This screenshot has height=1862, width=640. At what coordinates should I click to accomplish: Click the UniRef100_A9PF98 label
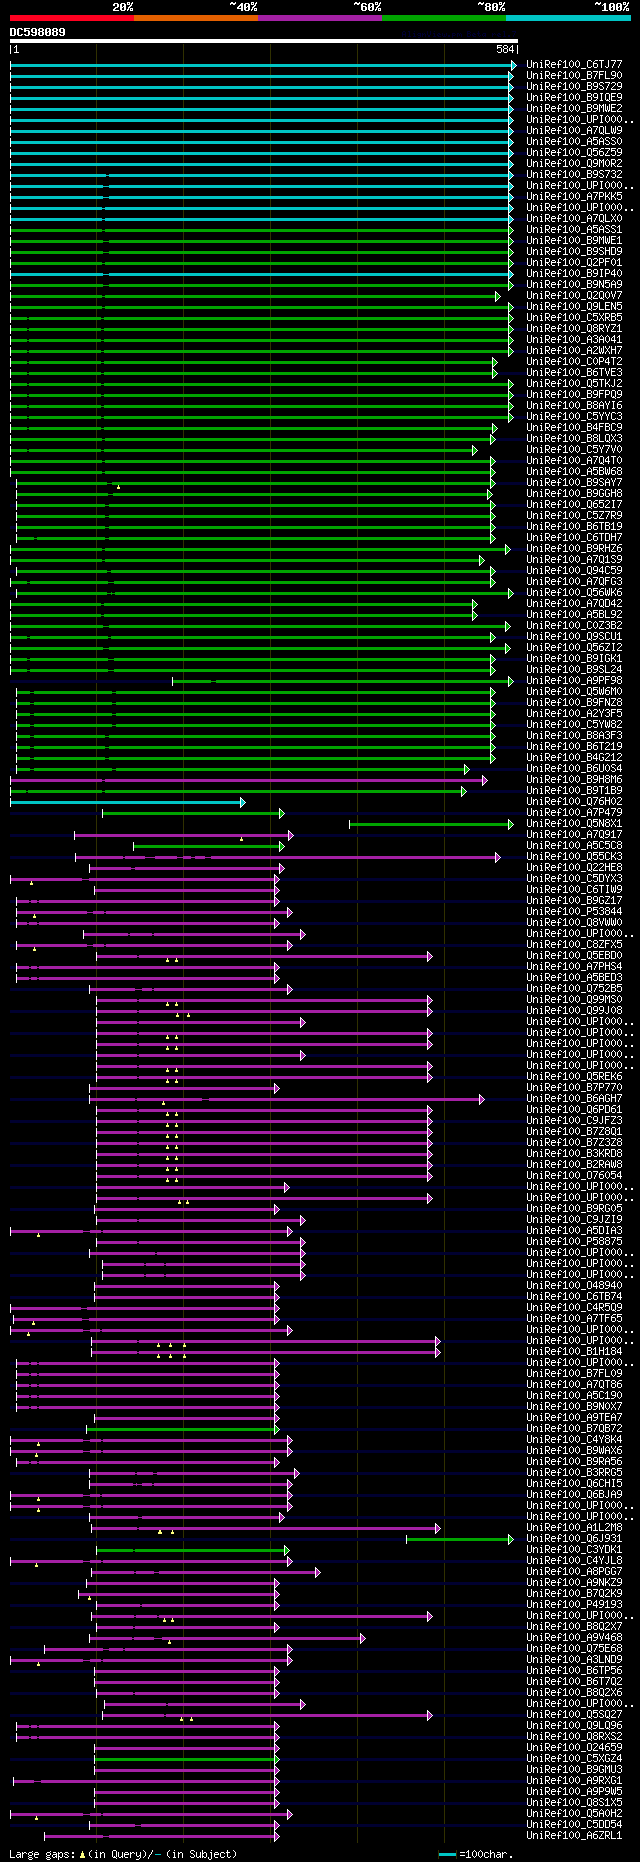[574, 681]
